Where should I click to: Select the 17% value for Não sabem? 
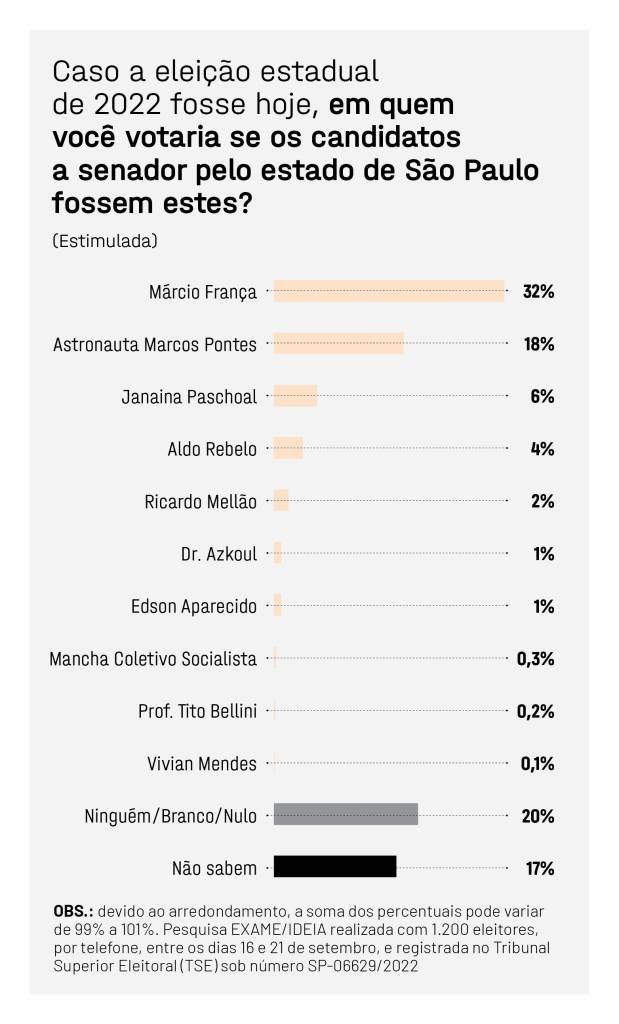point(540,868)
